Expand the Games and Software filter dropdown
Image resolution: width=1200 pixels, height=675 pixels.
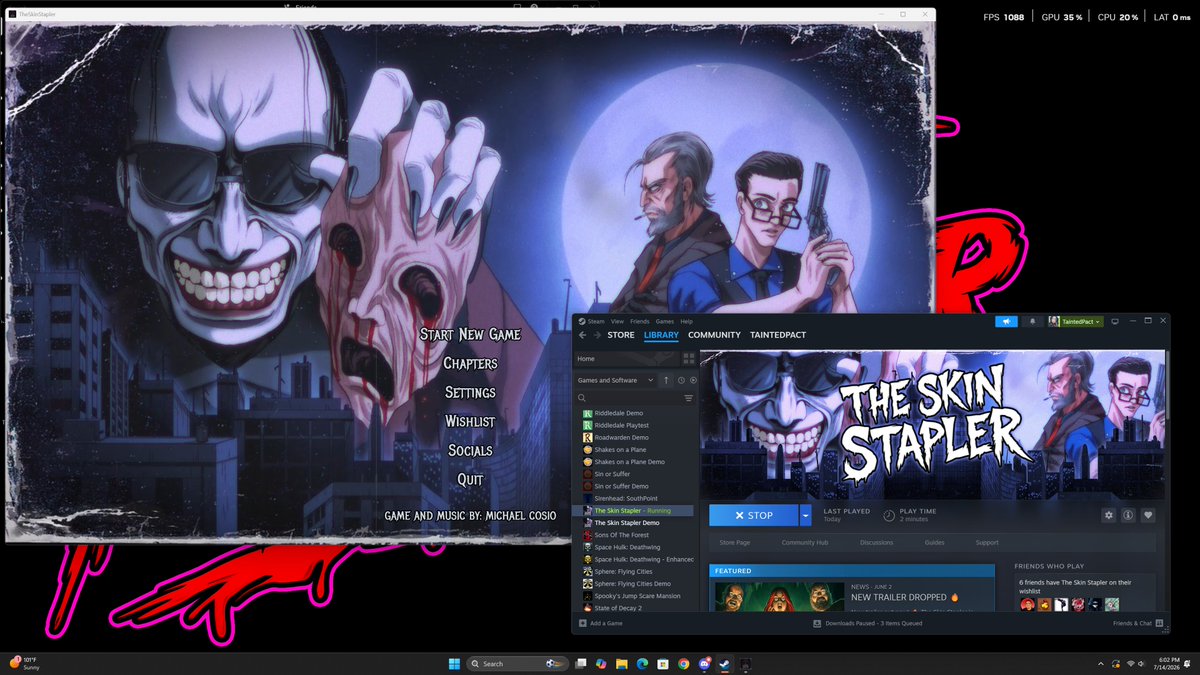pyautogui.click(x=615, y=380)
